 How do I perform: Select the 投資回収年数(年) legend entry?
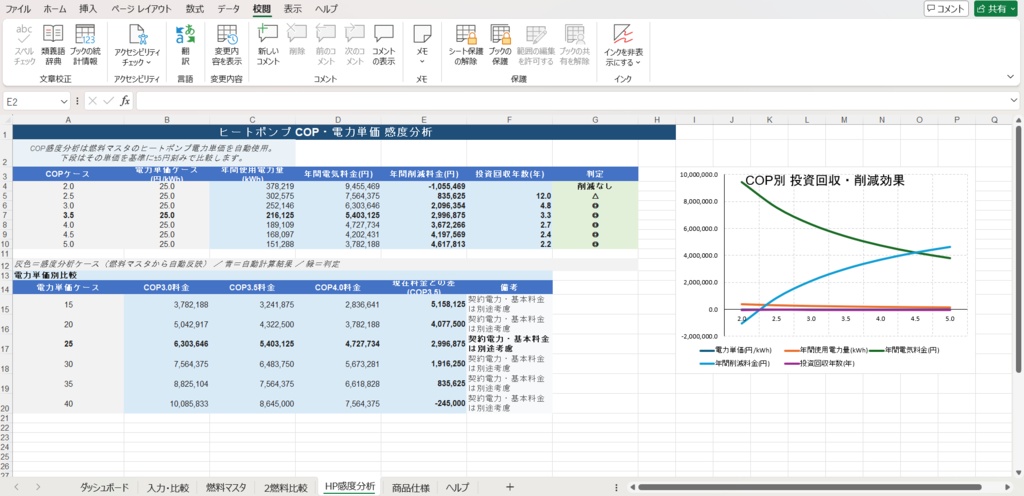818,363
